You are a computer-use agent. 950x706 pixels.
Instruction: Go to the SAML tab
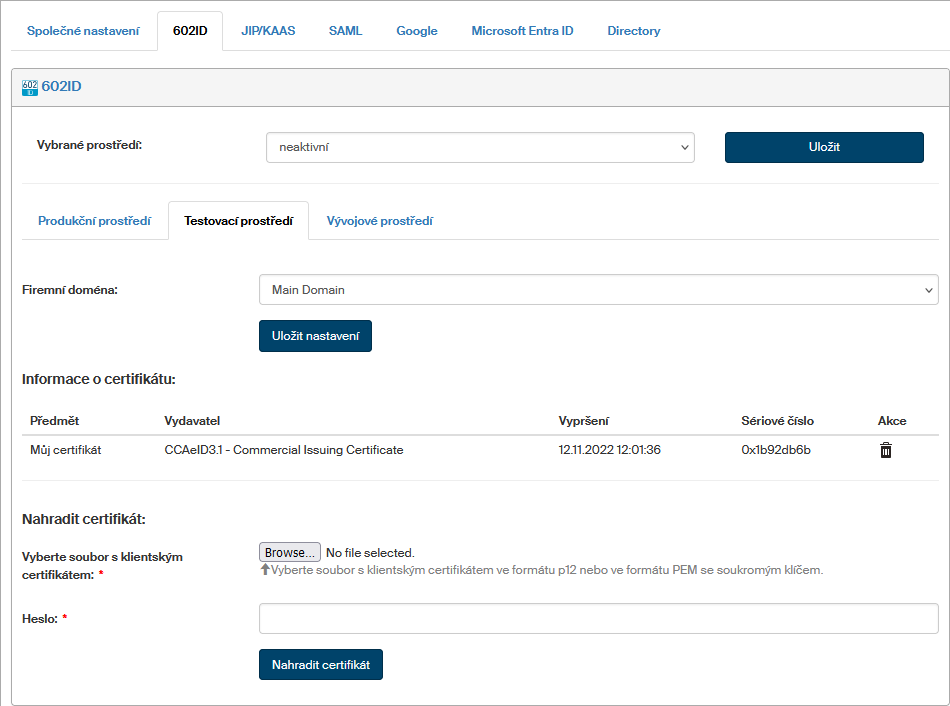coord(345,31)
